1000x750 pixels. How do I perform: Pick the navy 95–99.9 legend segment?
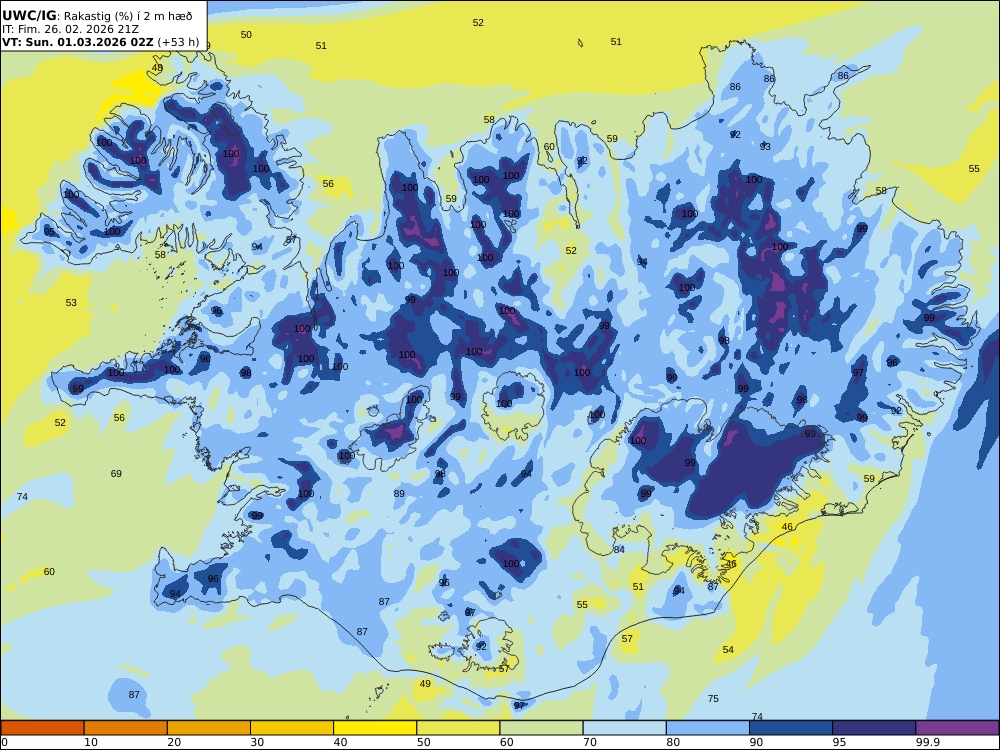coord(874,728)
